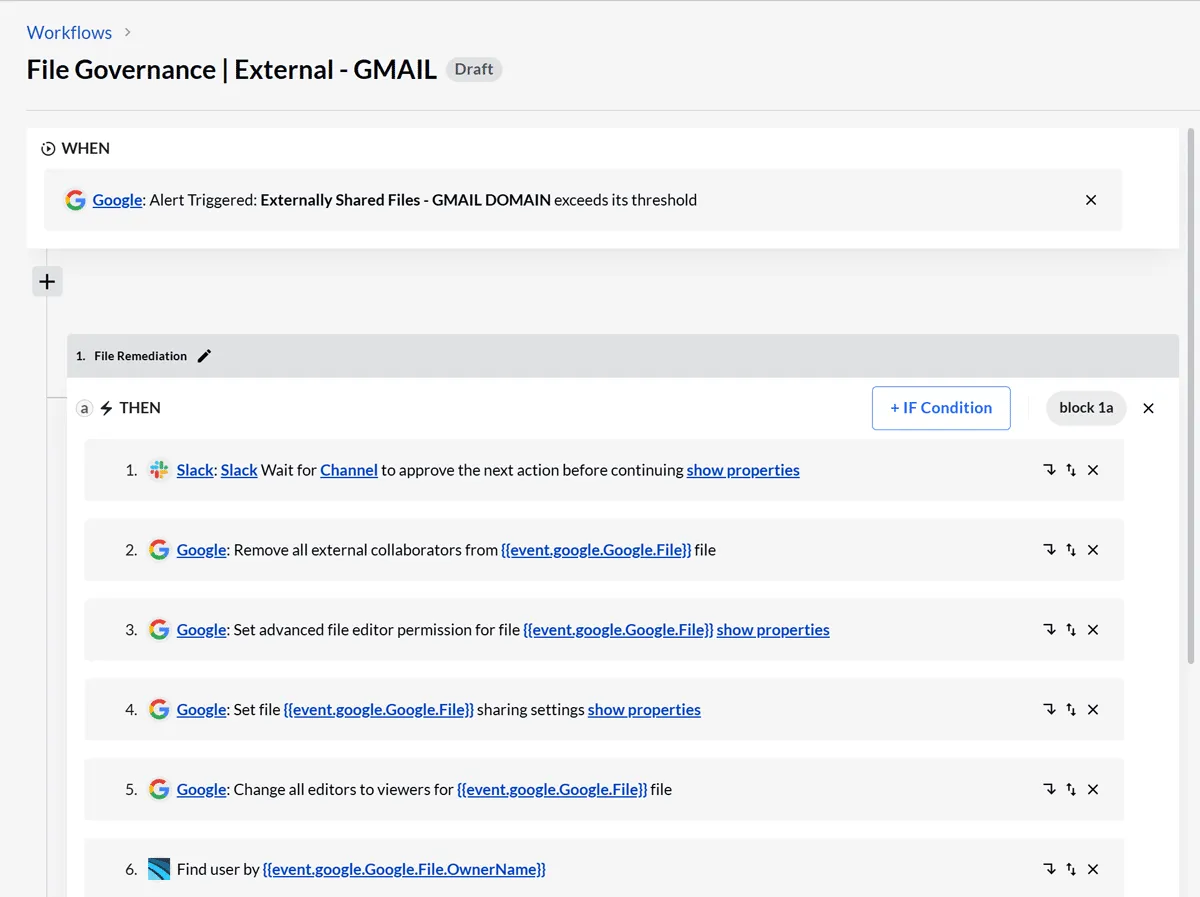Edit the File Remediation block name with pencil
Screen dimensions: 1200x897
coord(205,356)
